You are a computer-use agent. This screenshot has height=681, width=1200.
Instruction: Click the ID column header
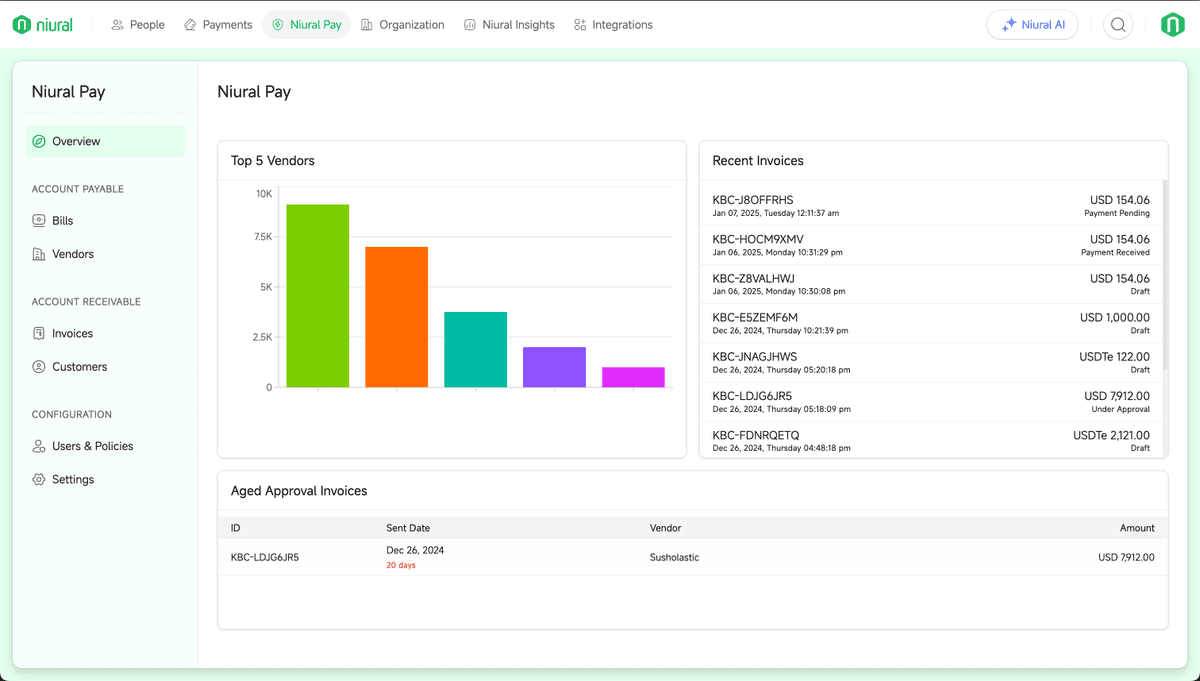click(x=236, y=528)
